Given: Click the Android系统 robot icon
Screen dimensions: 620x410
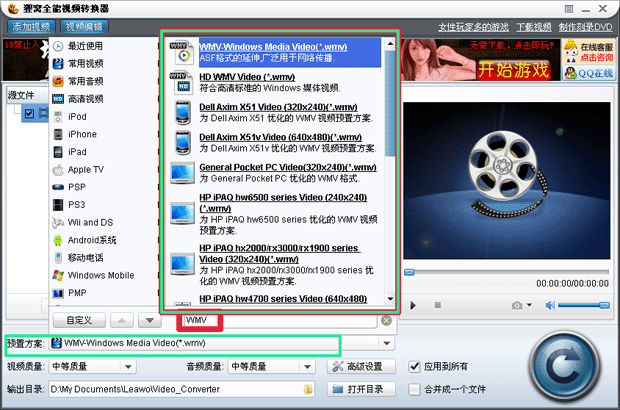Looking at the screenshot, I should pyautogui.click(x=58, y=240).
